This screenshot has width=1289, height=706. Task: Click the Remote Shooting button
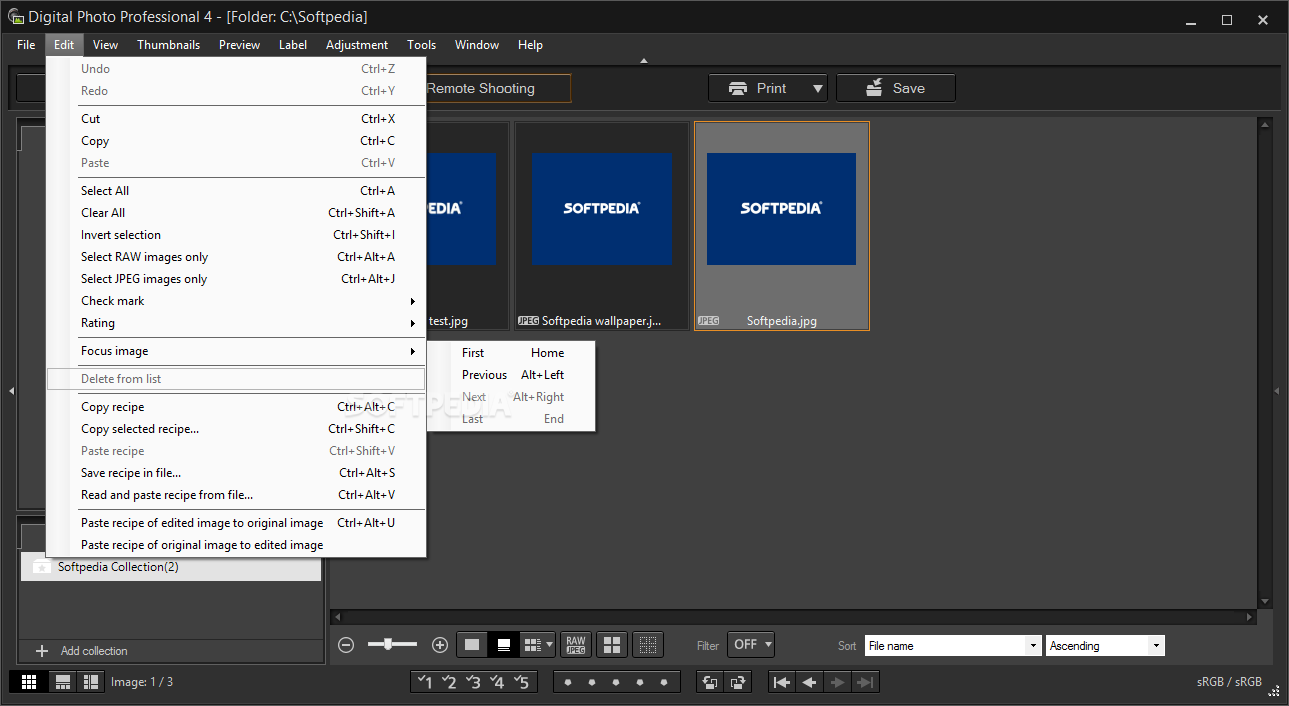499,88
